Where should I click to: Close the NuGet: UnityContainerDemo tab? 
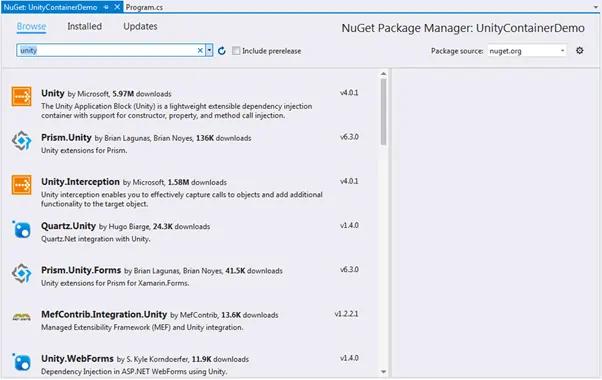click(x=117, y=7)
